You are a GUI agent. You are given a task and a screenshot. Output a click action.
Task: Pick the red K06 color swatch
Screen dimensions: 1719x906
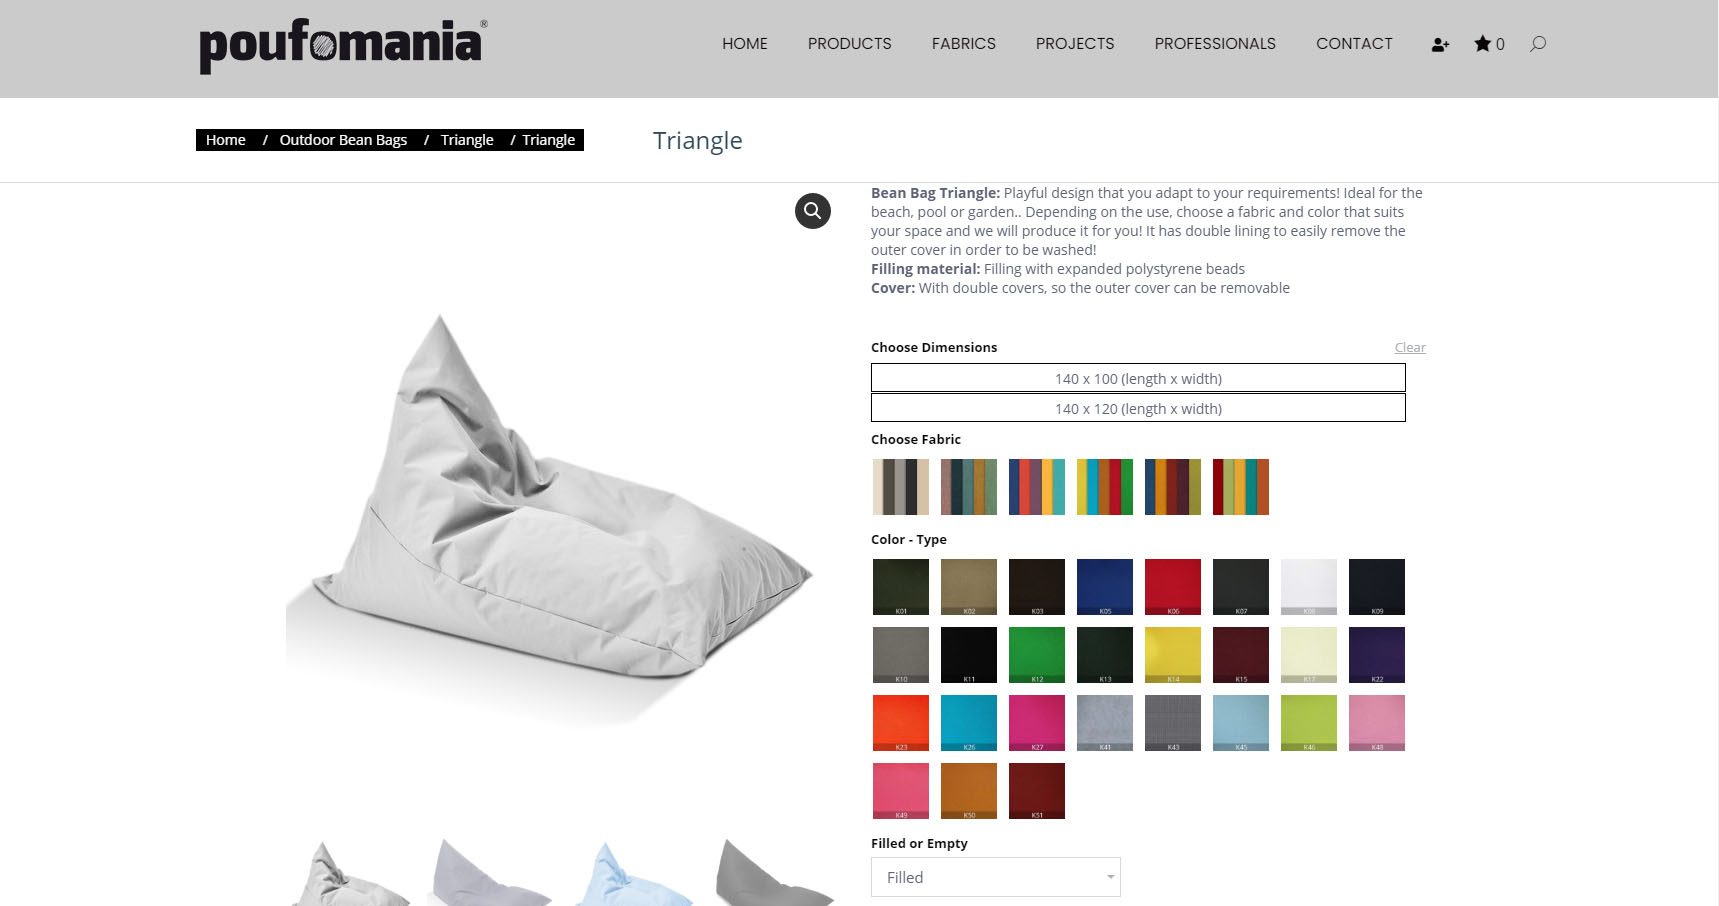1173,587
